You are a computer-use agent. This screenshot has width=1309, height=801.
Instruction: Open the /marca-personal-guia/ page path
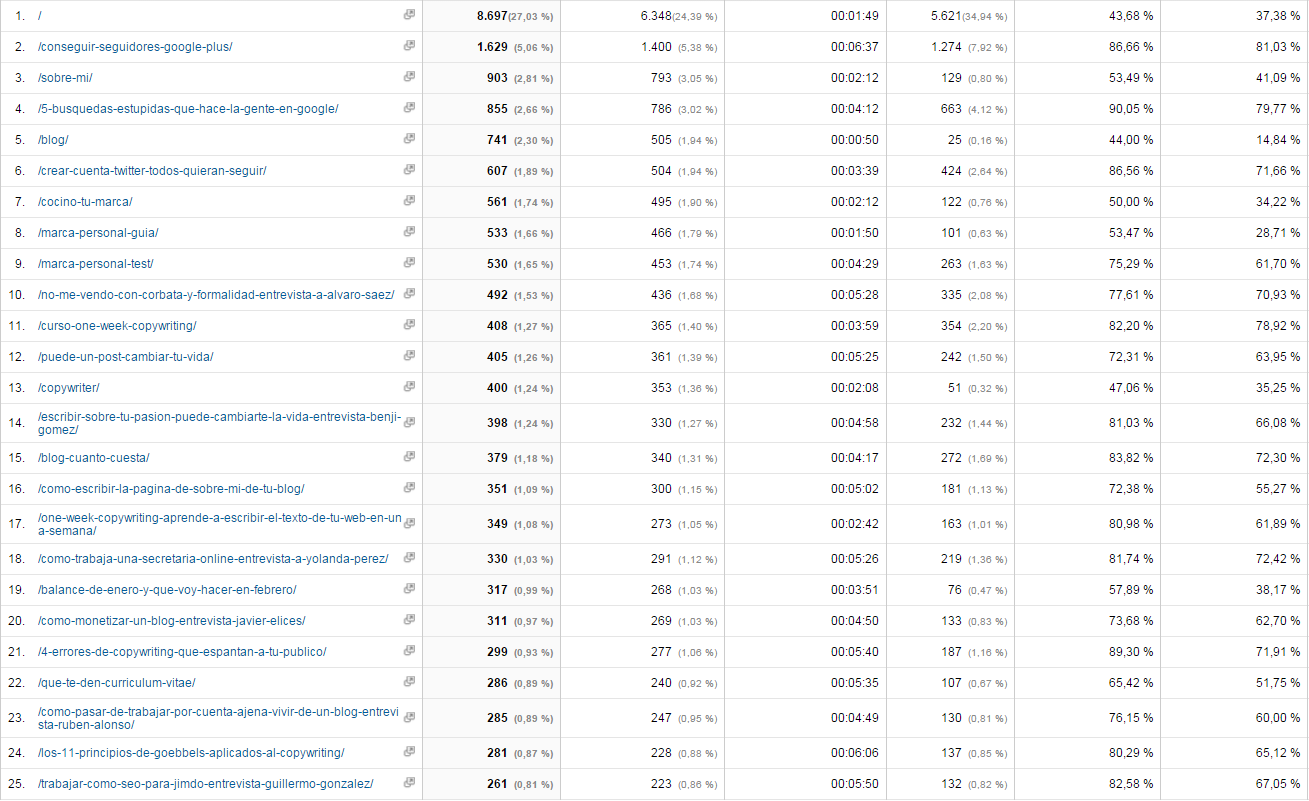98,233
